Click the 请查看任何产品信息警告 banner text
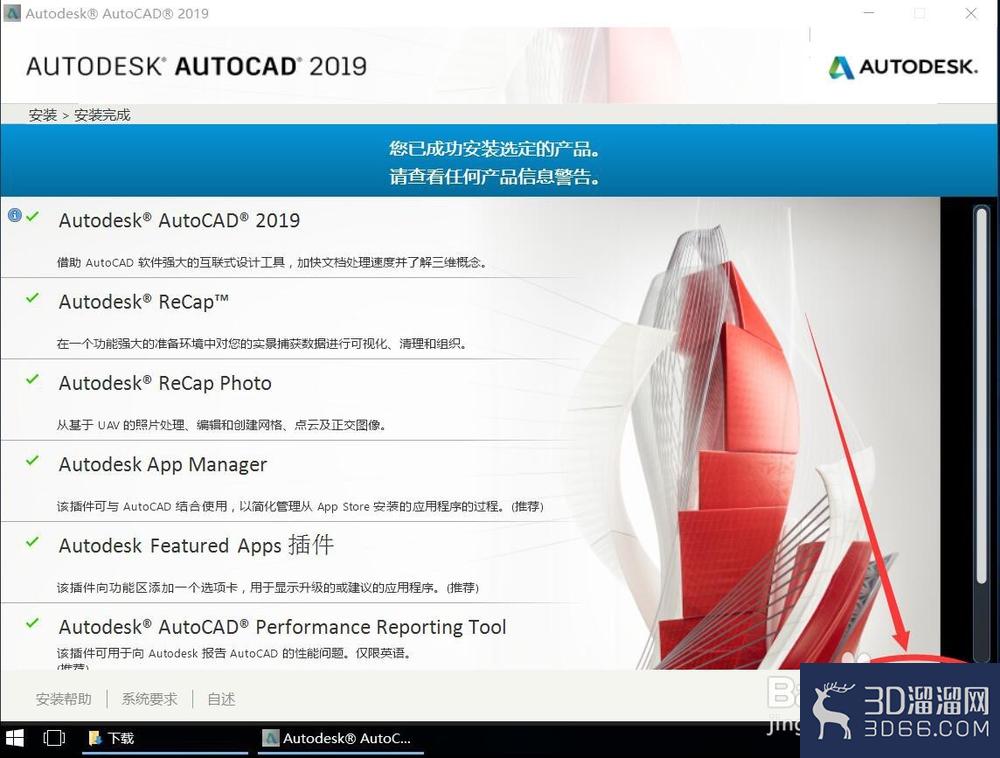Image resolution: width=1000 pixels, height=758 pixels. point(495,177)
